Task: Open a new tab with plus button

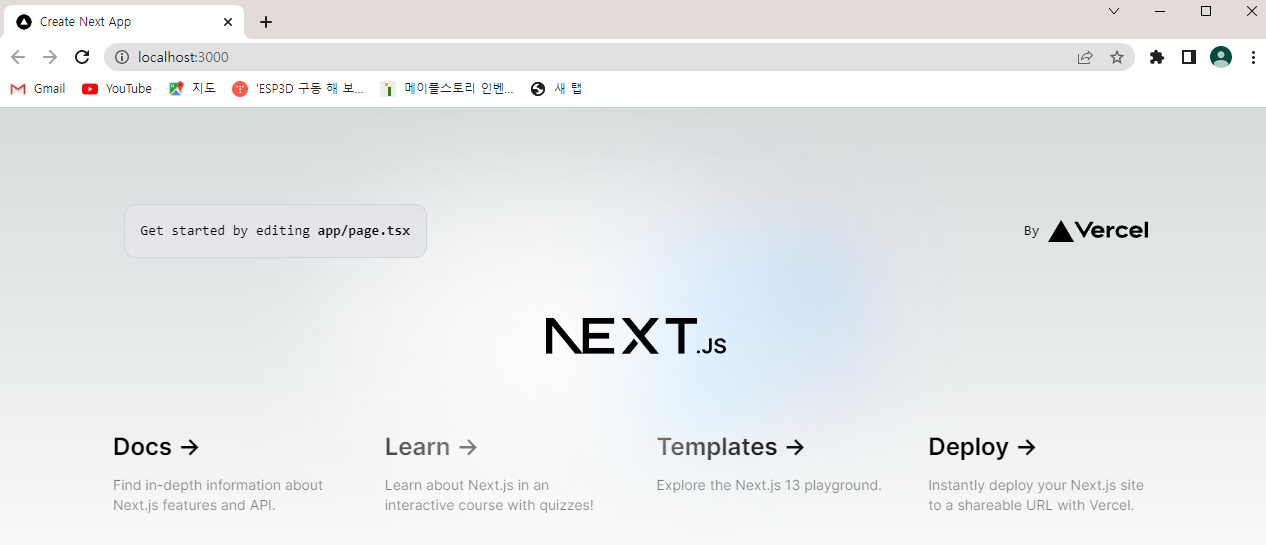Action: (266, 22)
